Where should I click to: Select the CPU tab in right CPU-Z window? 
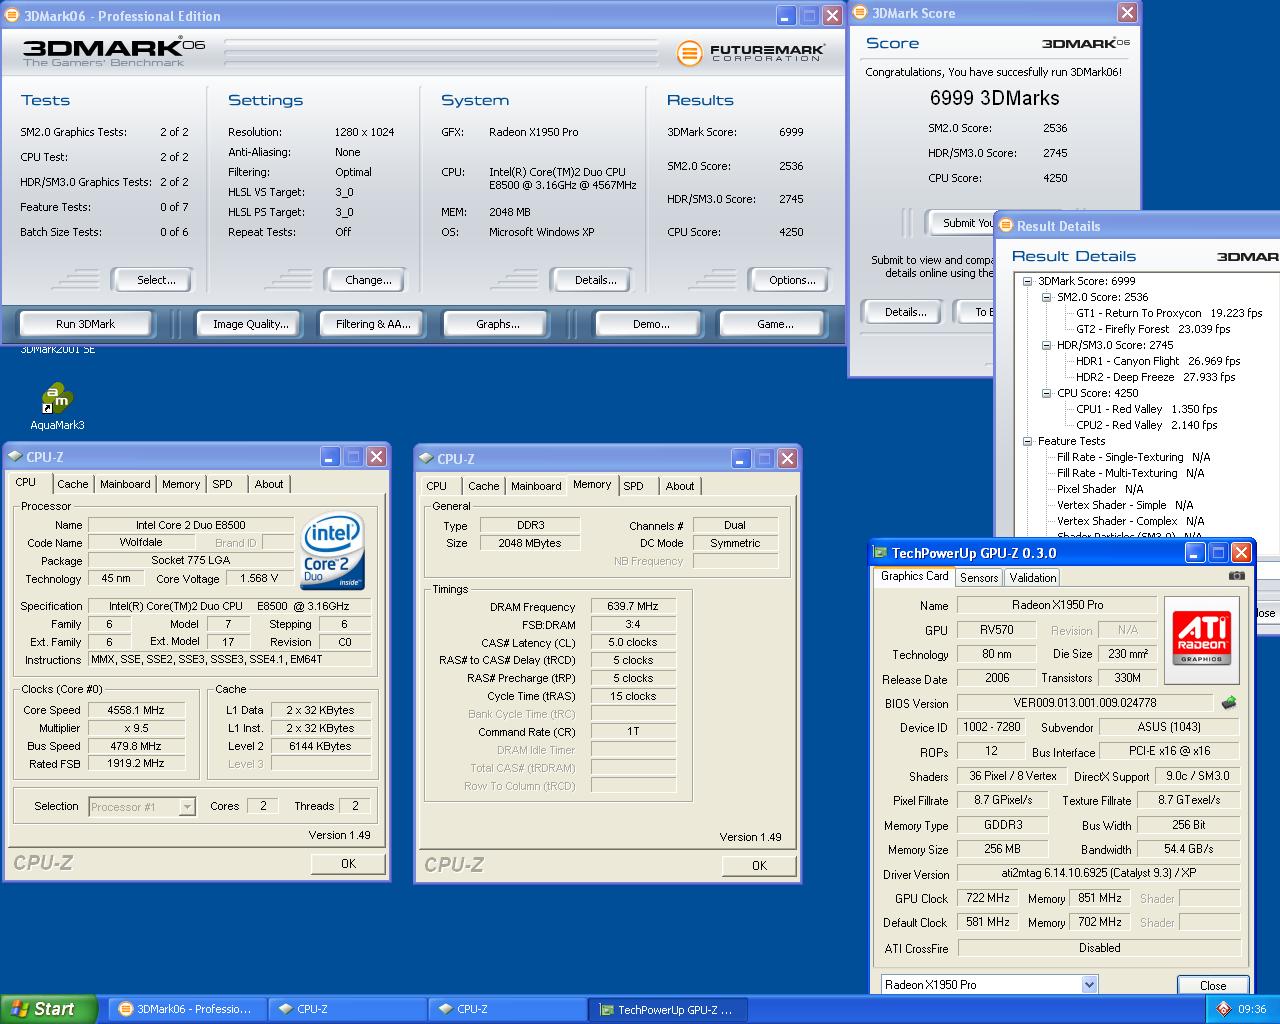click(x=437, y=486)
